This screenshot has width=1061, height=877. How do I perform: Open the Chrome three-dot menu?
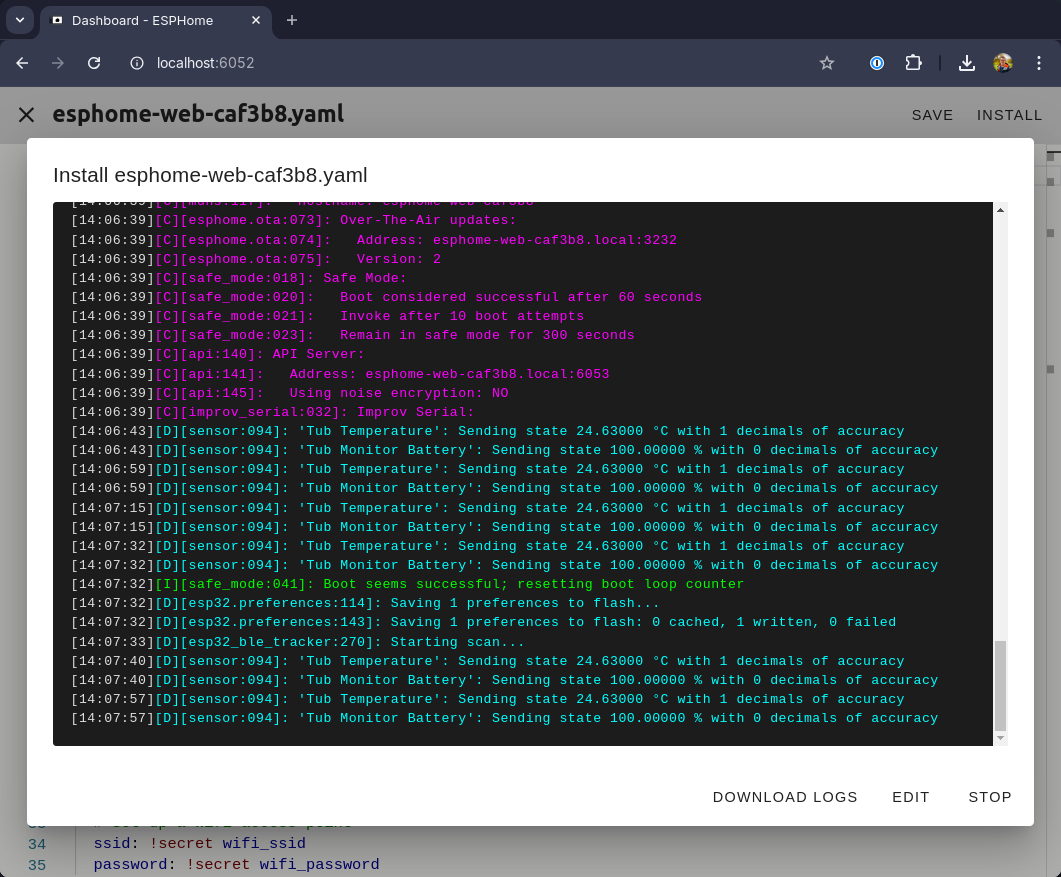1038,63
